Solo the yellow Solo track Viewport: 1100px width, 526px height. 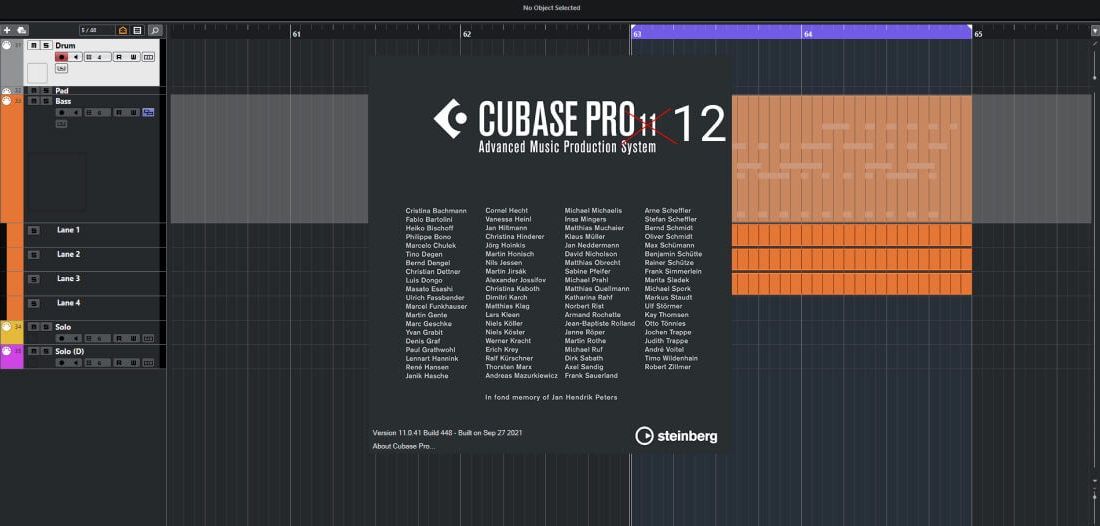pyautogui.click(x=46, y=327)
